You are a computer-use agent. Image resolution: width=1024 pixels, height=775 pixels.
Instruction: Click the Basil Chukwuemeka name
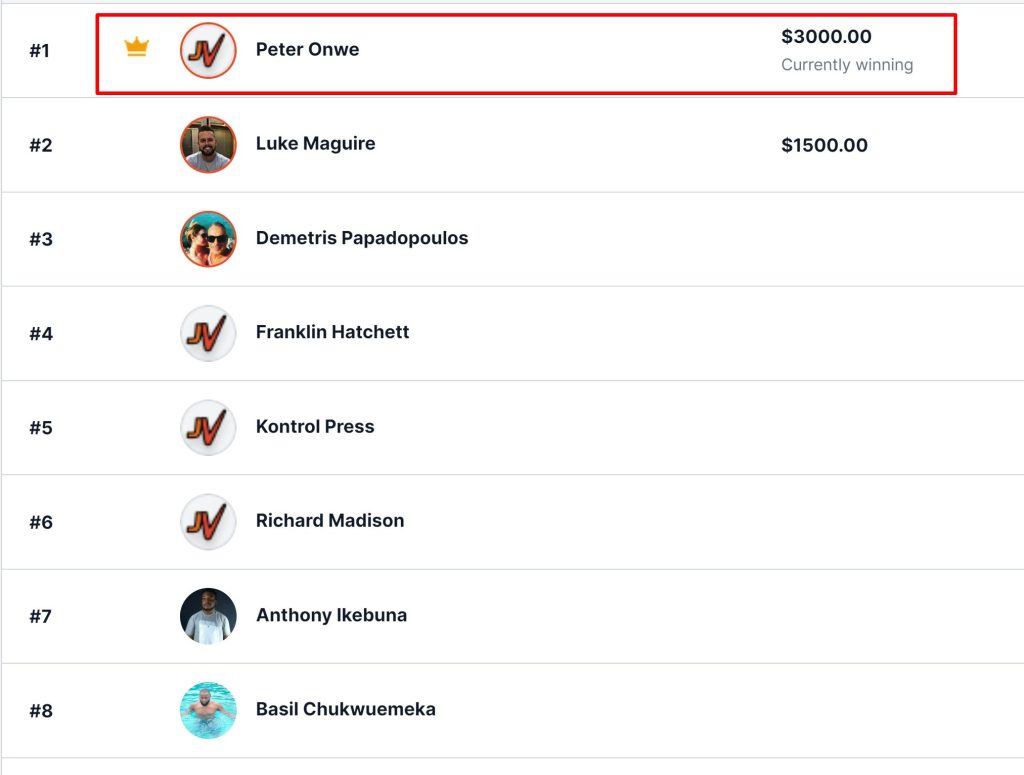click(x=345, y=709)
